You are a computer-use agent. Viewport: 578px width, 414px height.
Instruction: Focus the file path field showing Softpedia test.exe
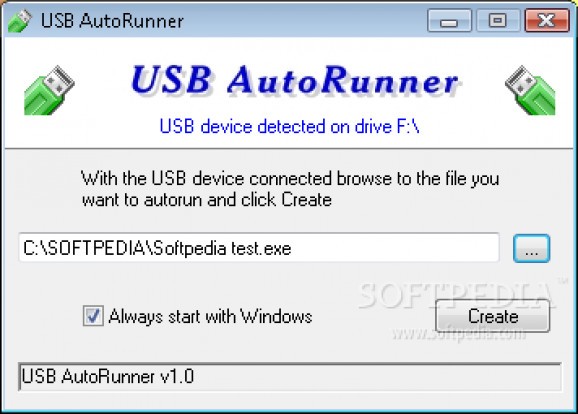[259, 248]
